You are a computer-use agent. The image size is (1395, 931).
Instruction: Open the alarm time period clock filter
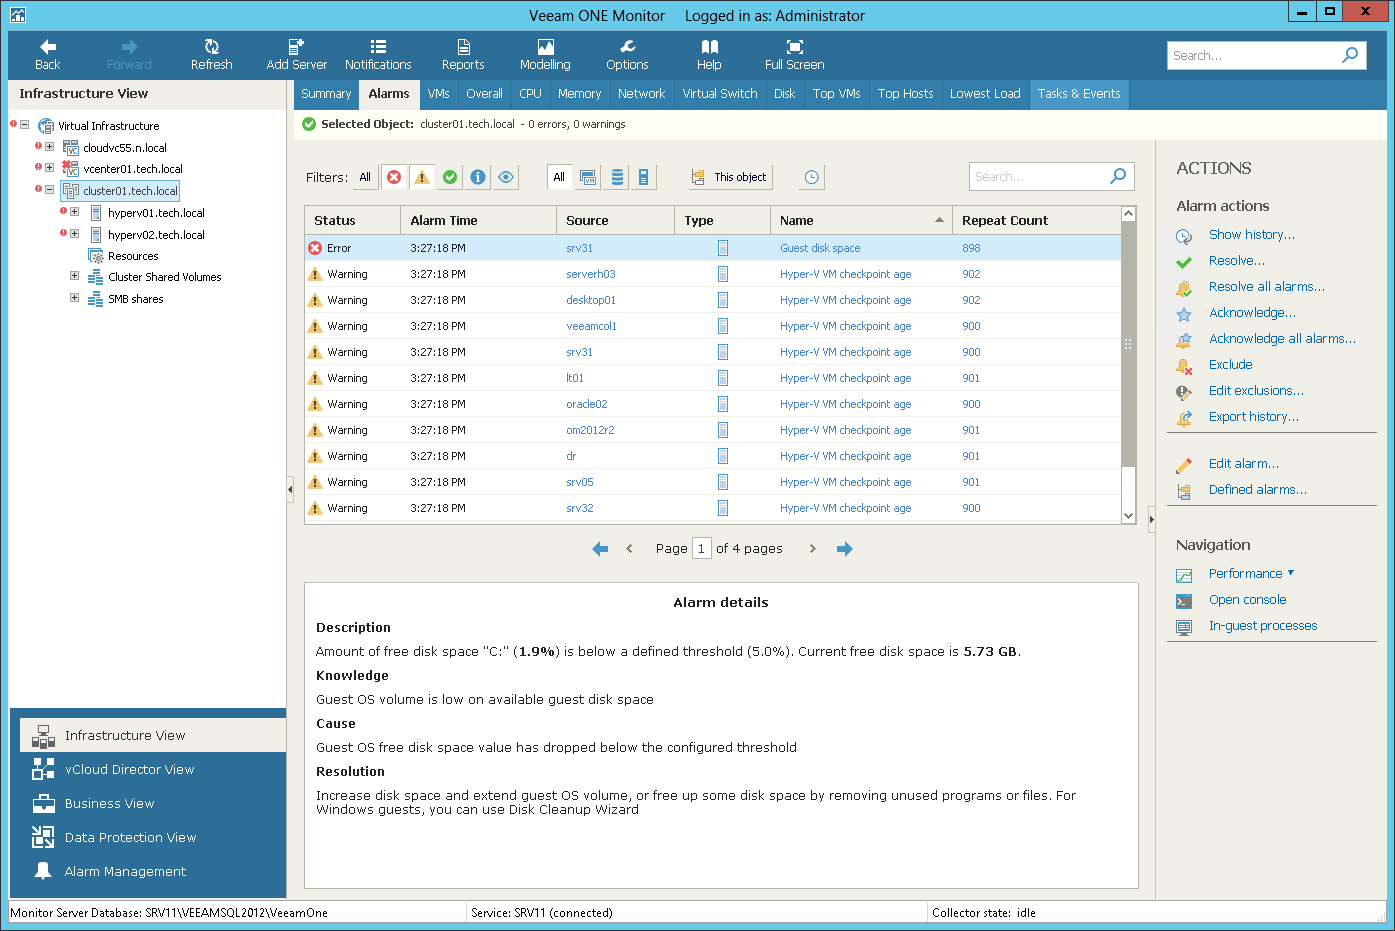pos(812,177)
